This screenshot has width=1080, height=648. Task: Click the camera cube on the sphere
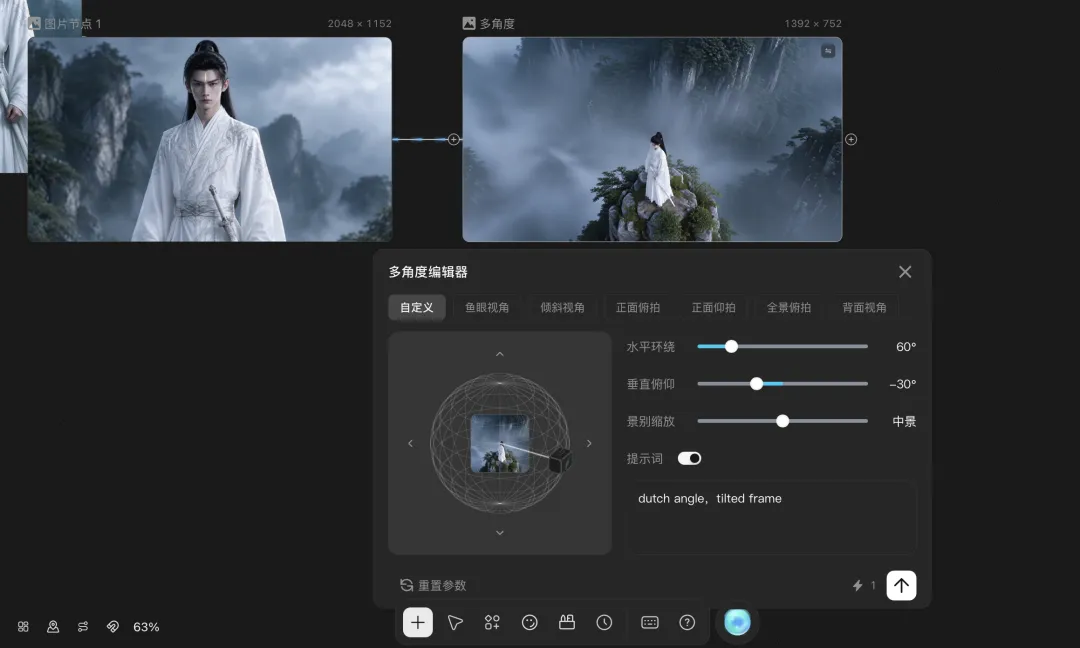point(560,459)
